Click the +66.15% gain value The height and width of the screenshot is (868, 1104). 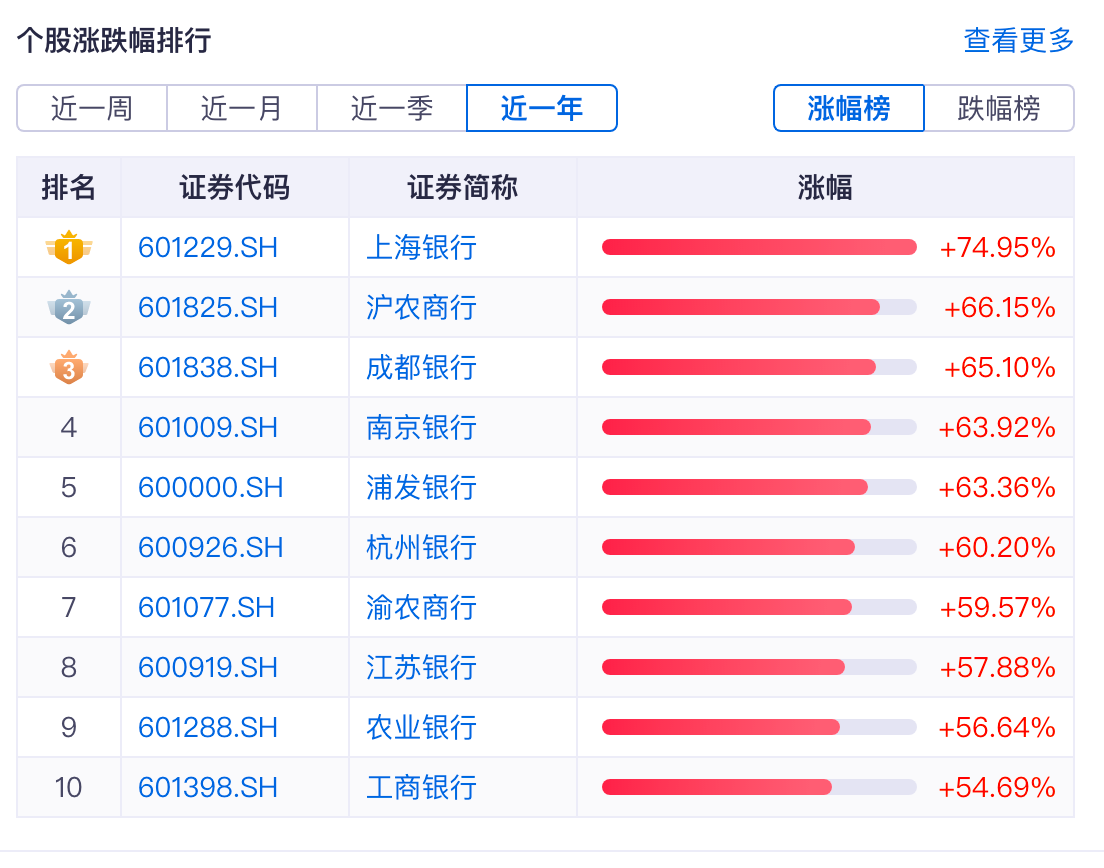pyautogui.click(x=999, y=308)
